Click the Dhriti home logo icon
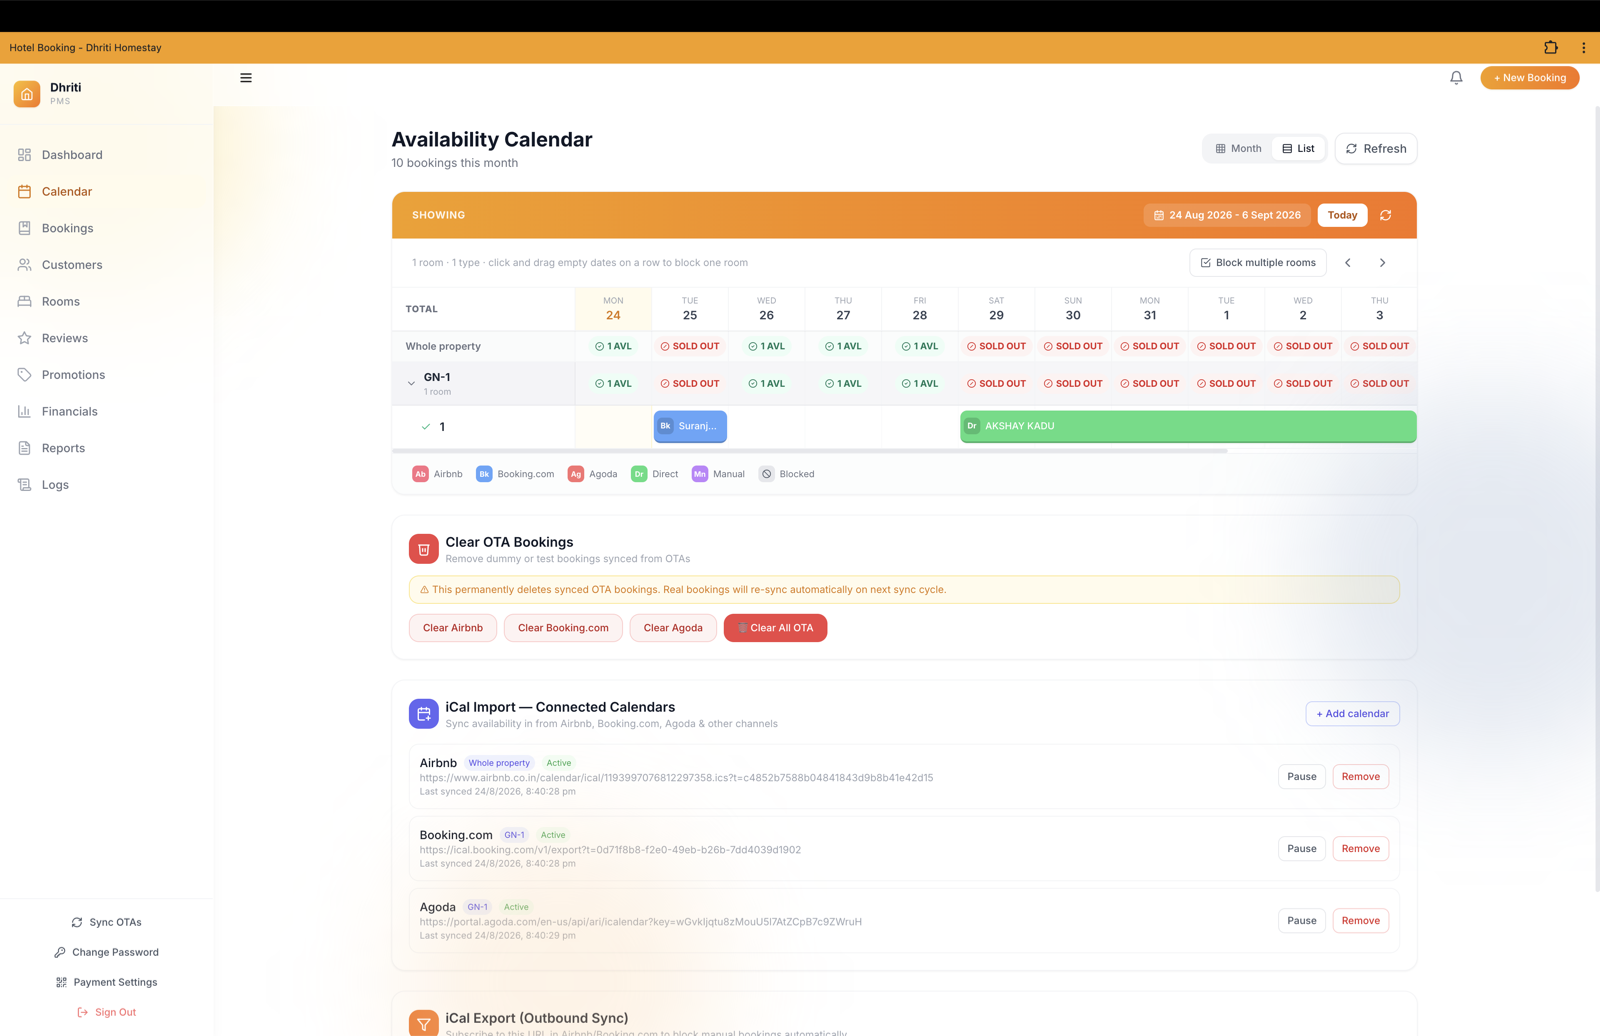 click(27, 94)
